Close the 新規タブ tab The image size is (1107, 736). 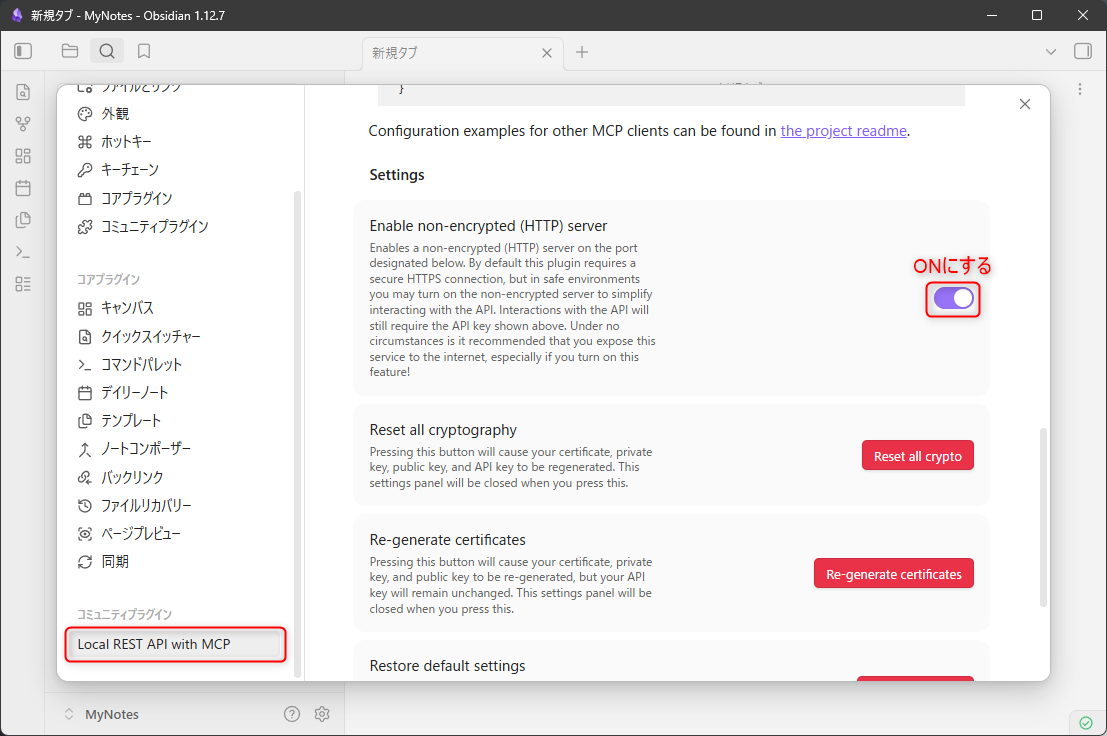click(x=546, y=53)
